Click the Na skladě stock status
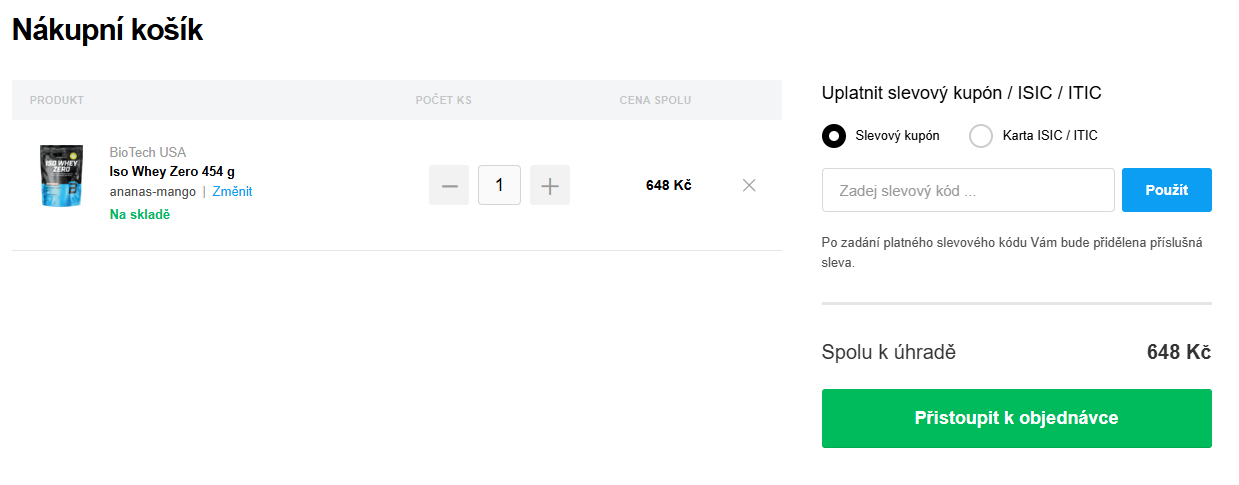 (x=140, y=214)
